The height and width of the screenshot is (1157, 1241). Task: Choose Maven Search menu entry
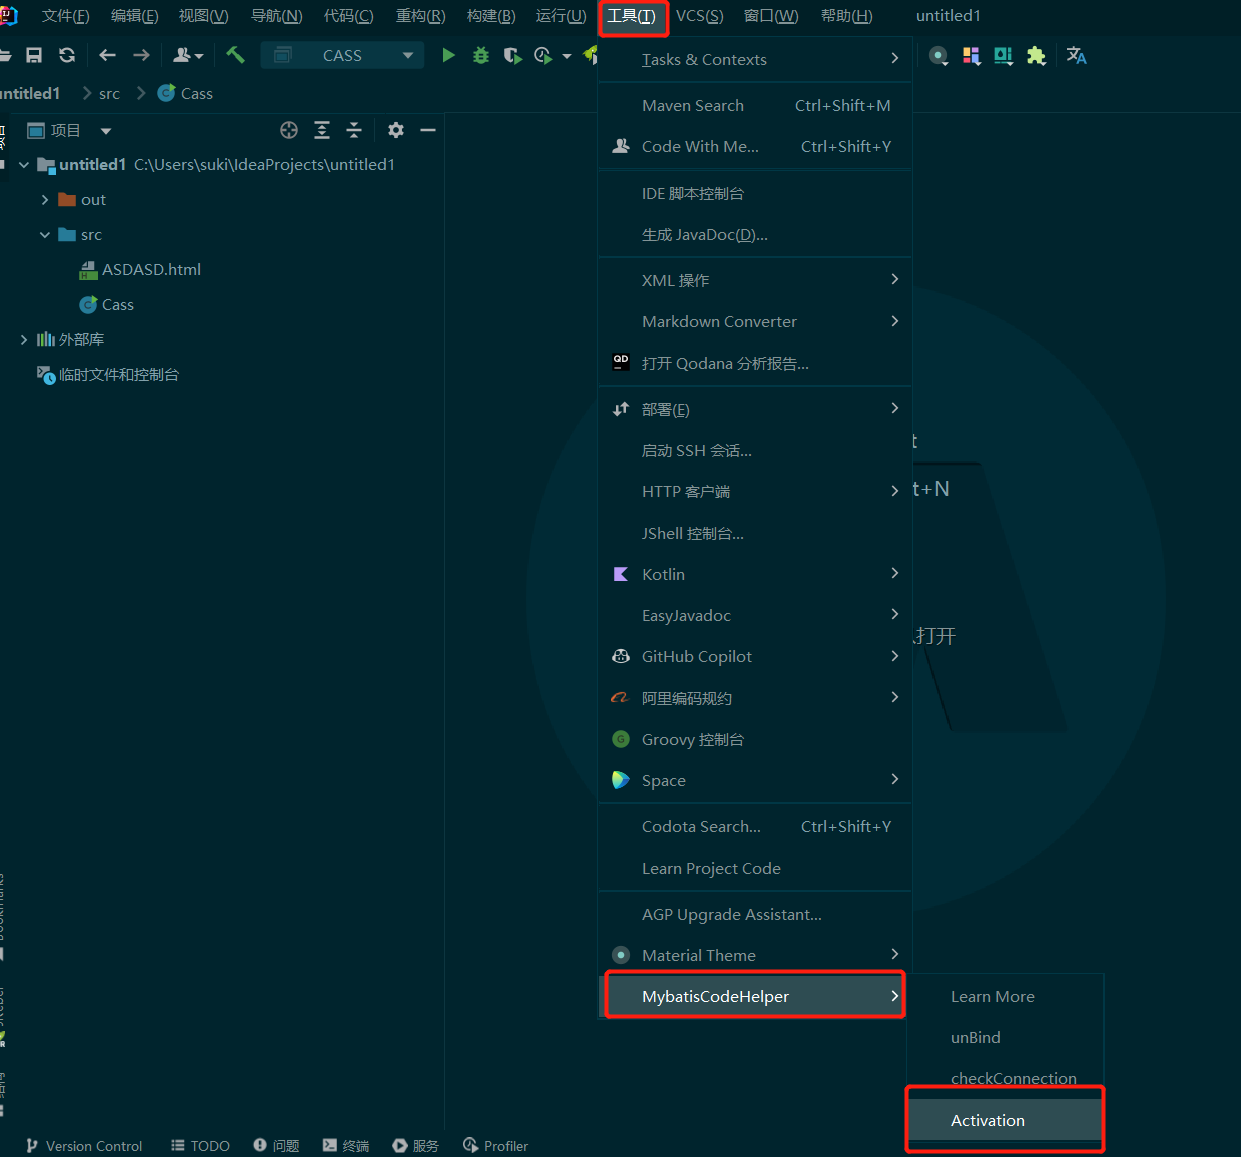755,105
